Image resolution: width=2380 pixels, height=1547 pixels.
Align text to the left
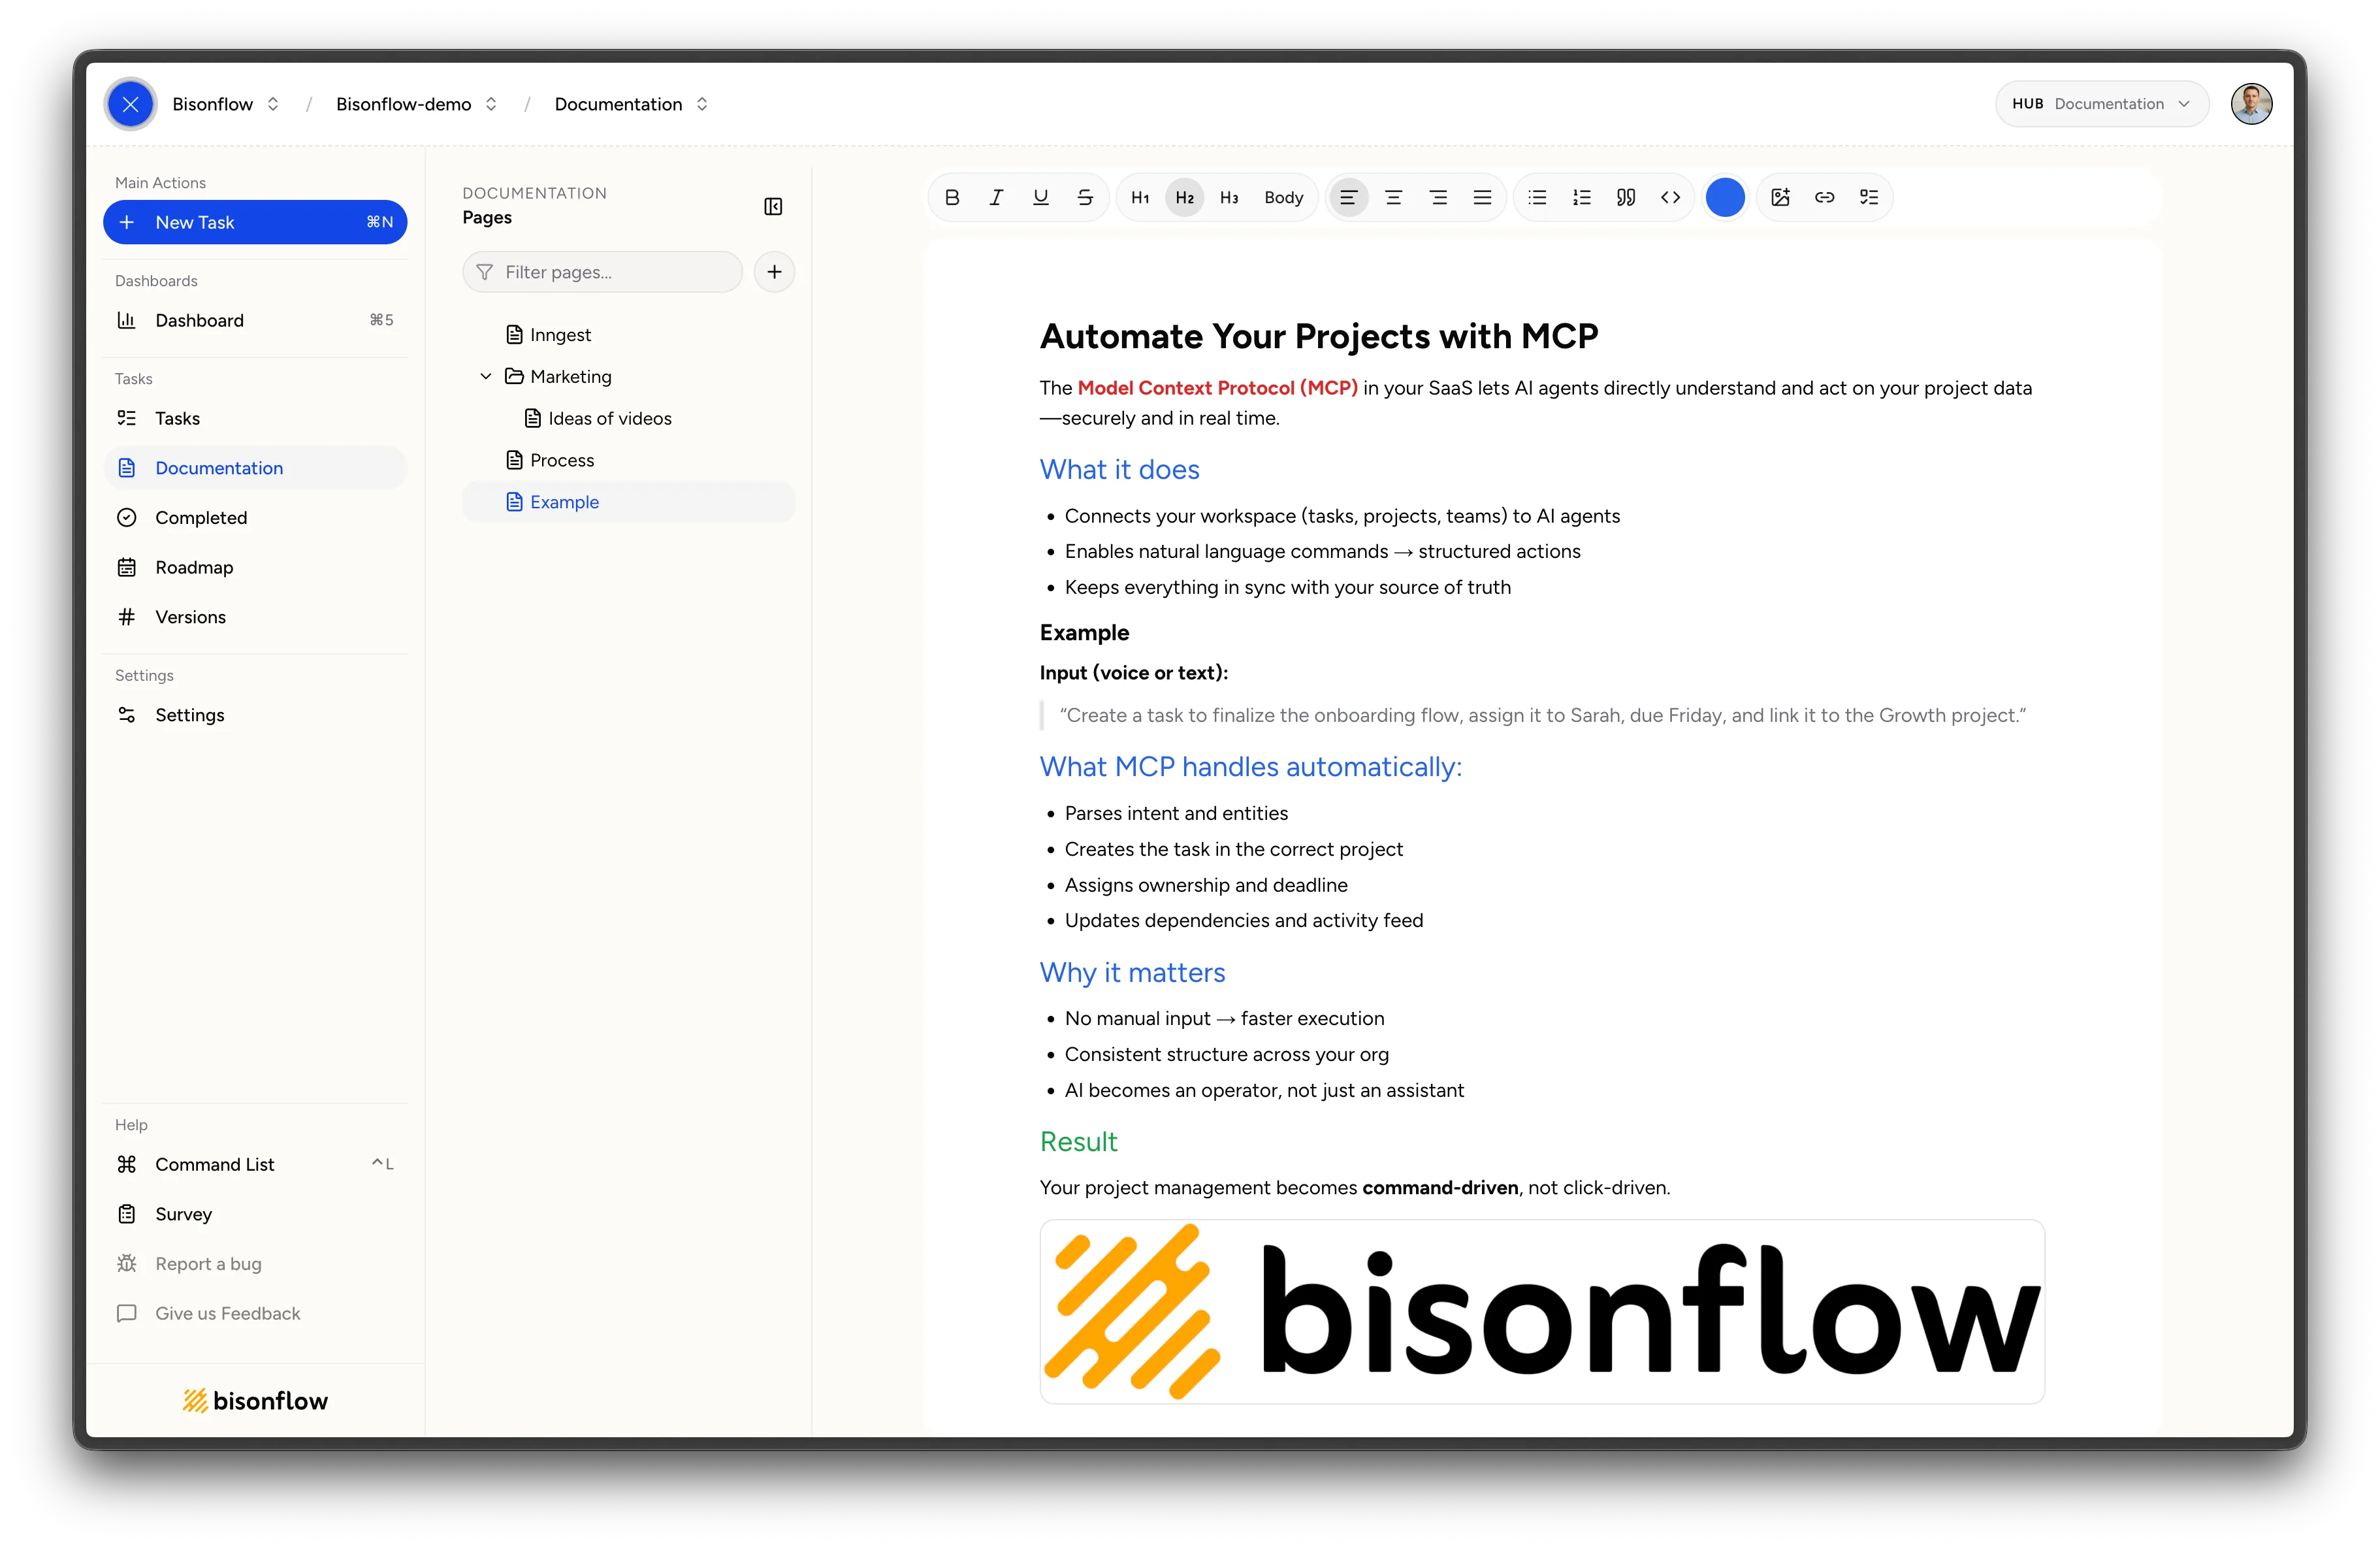point(1348,197)
